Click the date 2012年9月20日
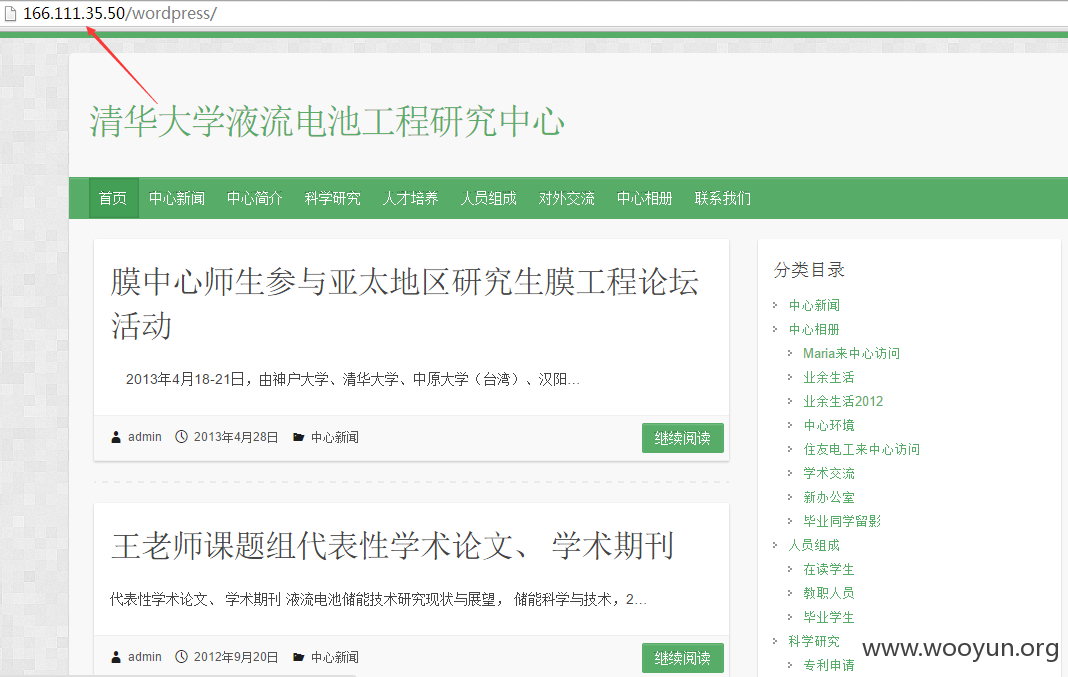 pyautogui.click(x=236, y=657)
